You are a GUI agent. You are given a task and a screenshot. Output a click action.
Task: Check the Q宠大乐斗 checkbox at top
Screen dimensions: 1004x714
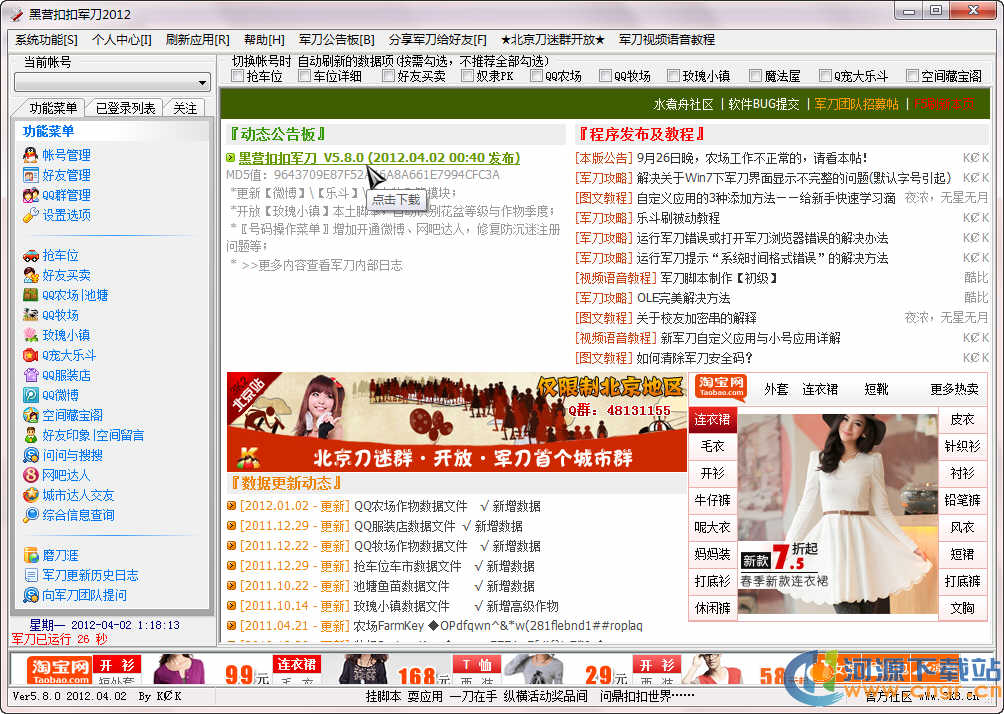[x=825, y=76]
